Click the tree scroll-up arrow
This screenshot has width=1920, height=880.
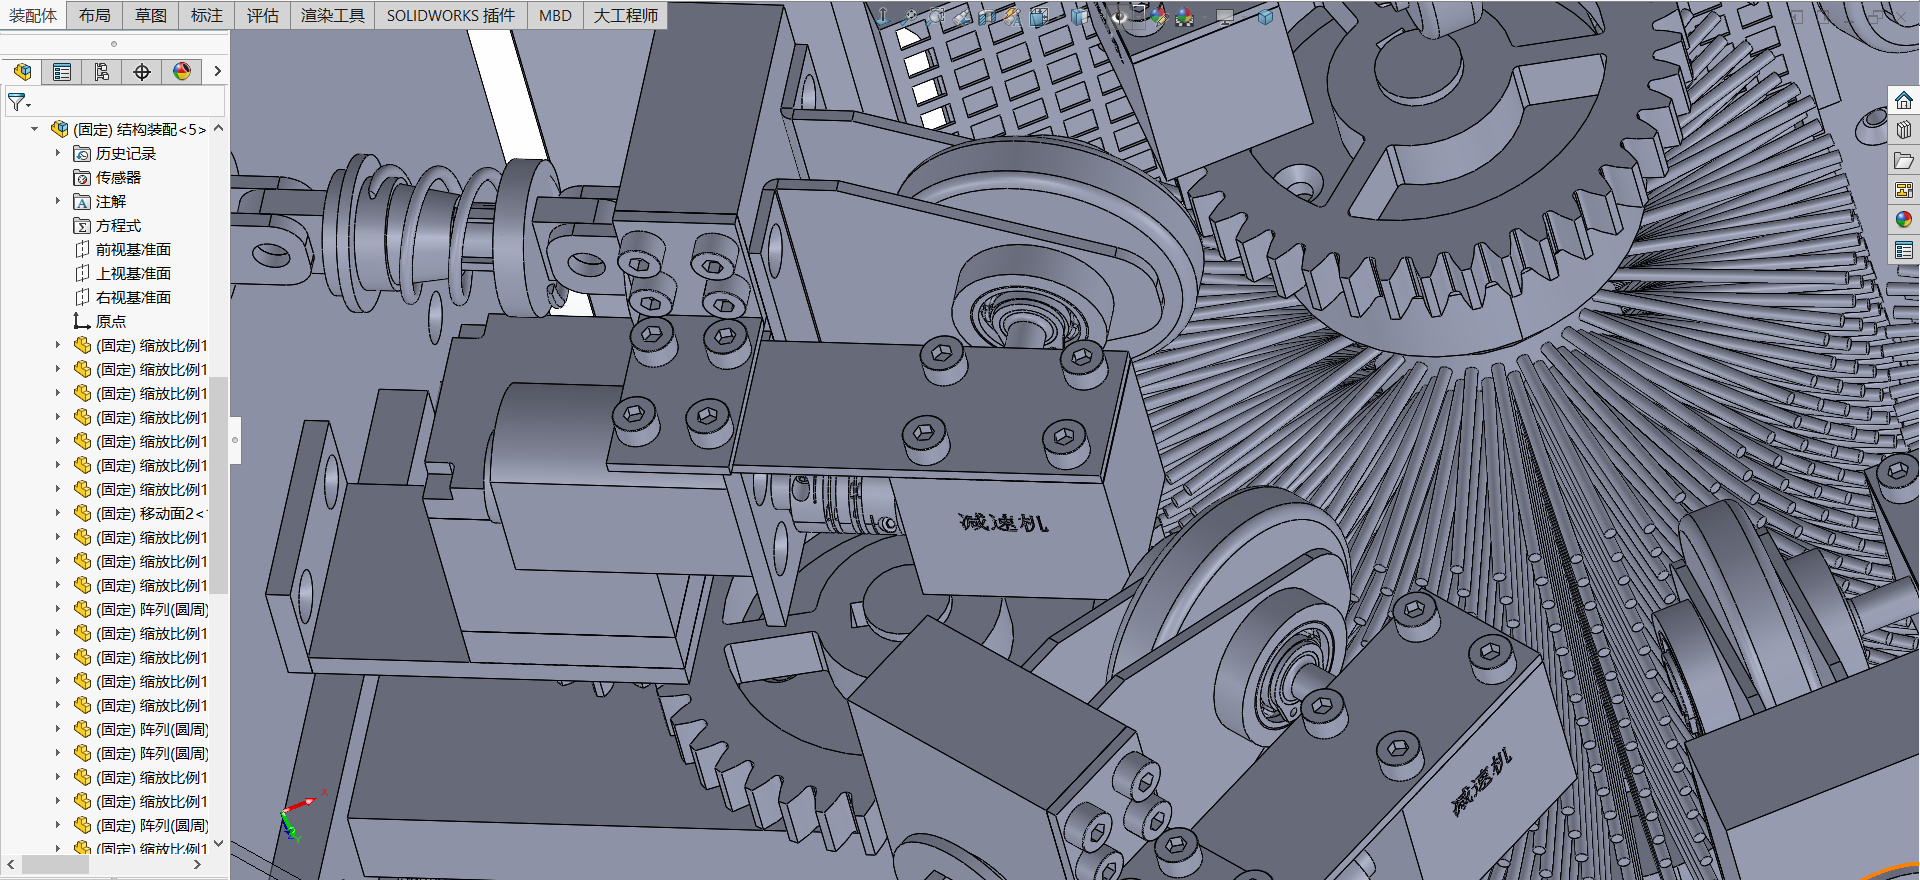pyautogui.click(x=219, y=128)
